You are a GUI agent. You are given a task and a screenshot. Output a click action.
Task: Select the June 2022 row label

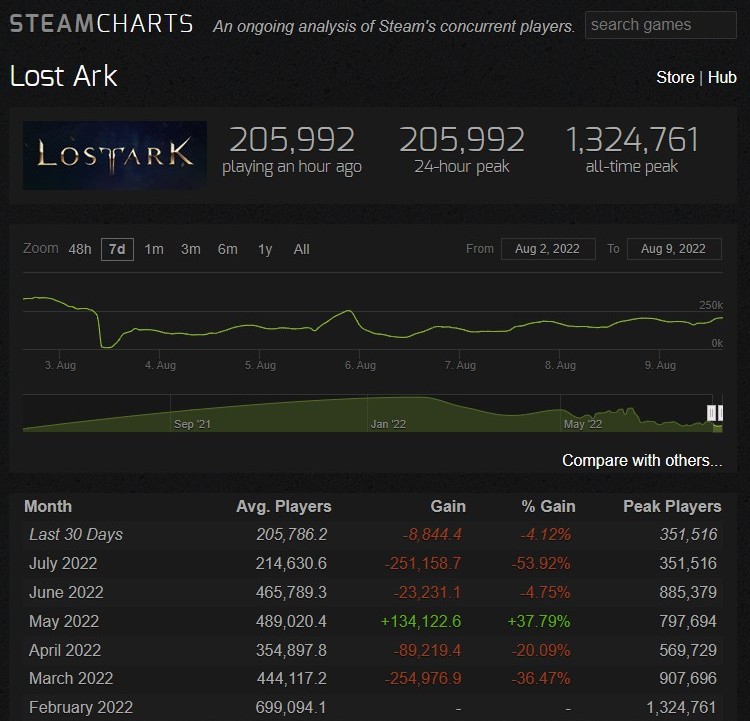pyautogui.click(x=66, y=592)
